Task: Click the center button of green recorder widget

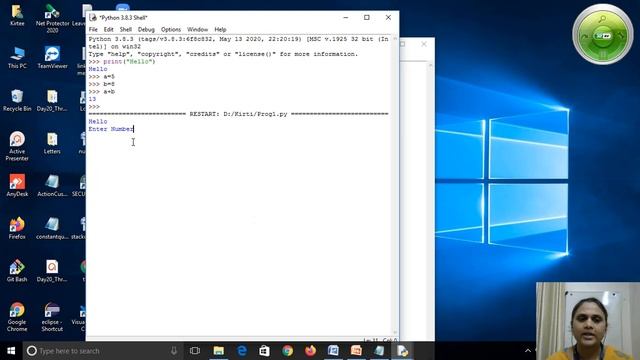Action: pyautogui.click(x=603, y=36)
